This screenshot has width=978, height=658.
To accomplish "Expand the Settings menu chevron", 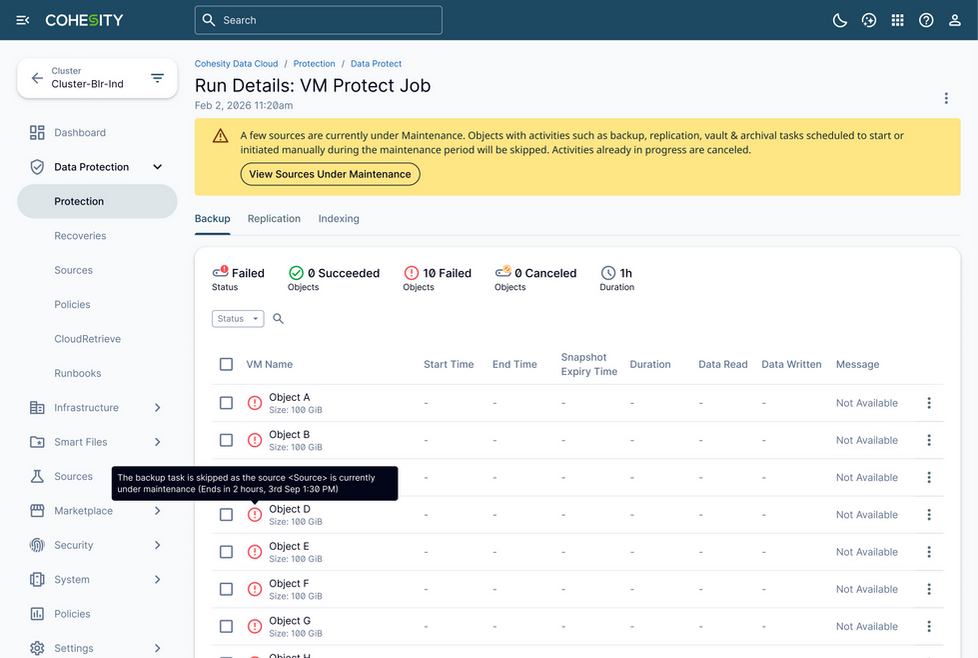I will click(x=157, y=648).
